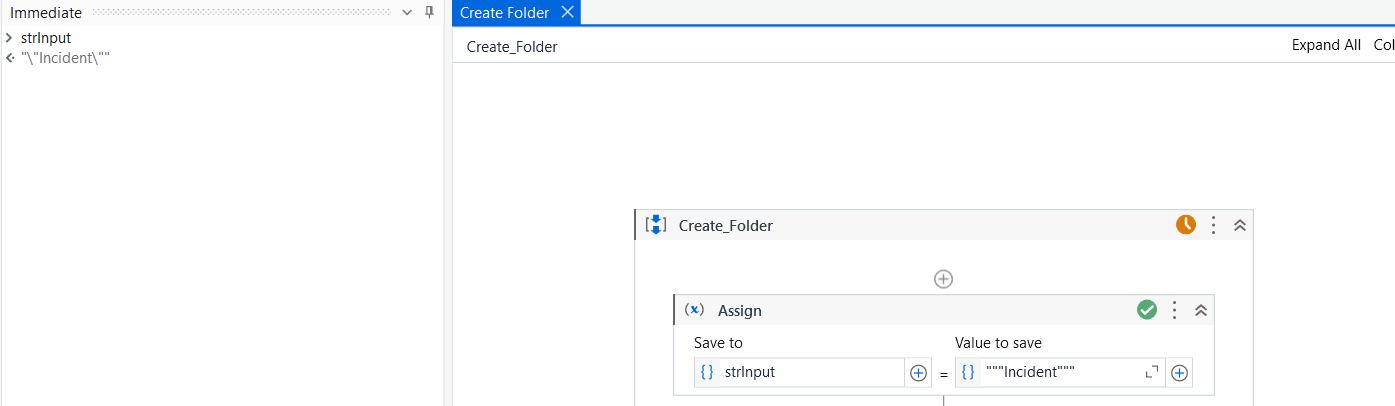The width and height of the screenshot is (1395, 406).
Task: Open Create_Folder sequence options menu
Action: coord(1213,225)
